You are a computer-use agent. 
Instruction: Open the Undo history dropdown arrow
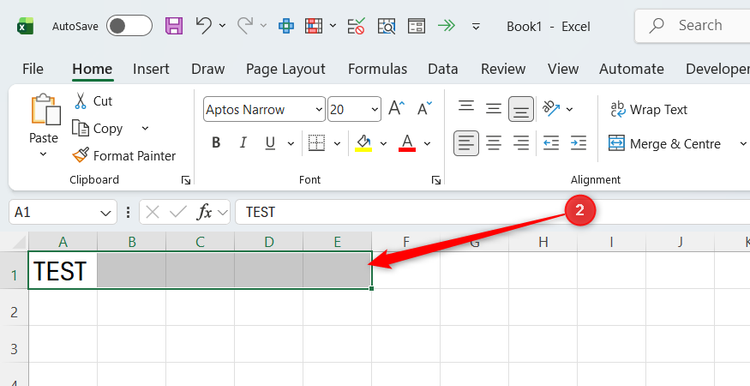(222, 26)
